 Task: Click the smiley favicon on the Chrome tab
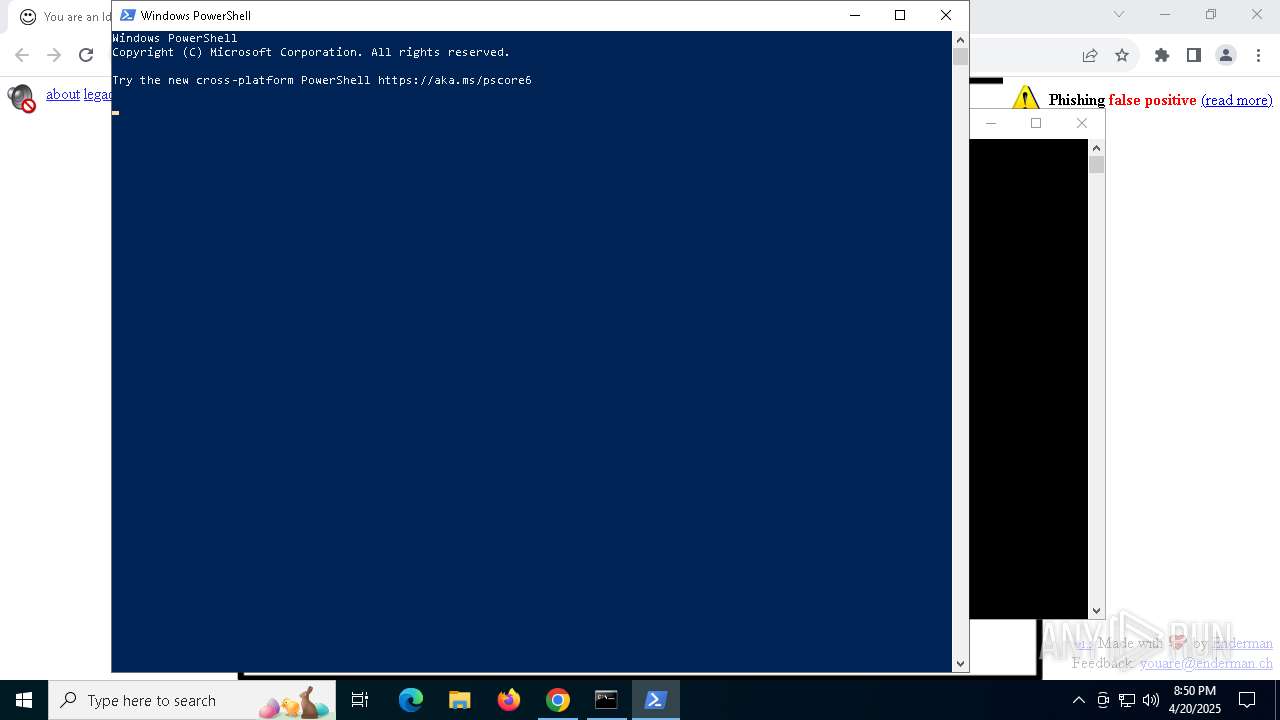pyautogui.click(x=28, y=16)
